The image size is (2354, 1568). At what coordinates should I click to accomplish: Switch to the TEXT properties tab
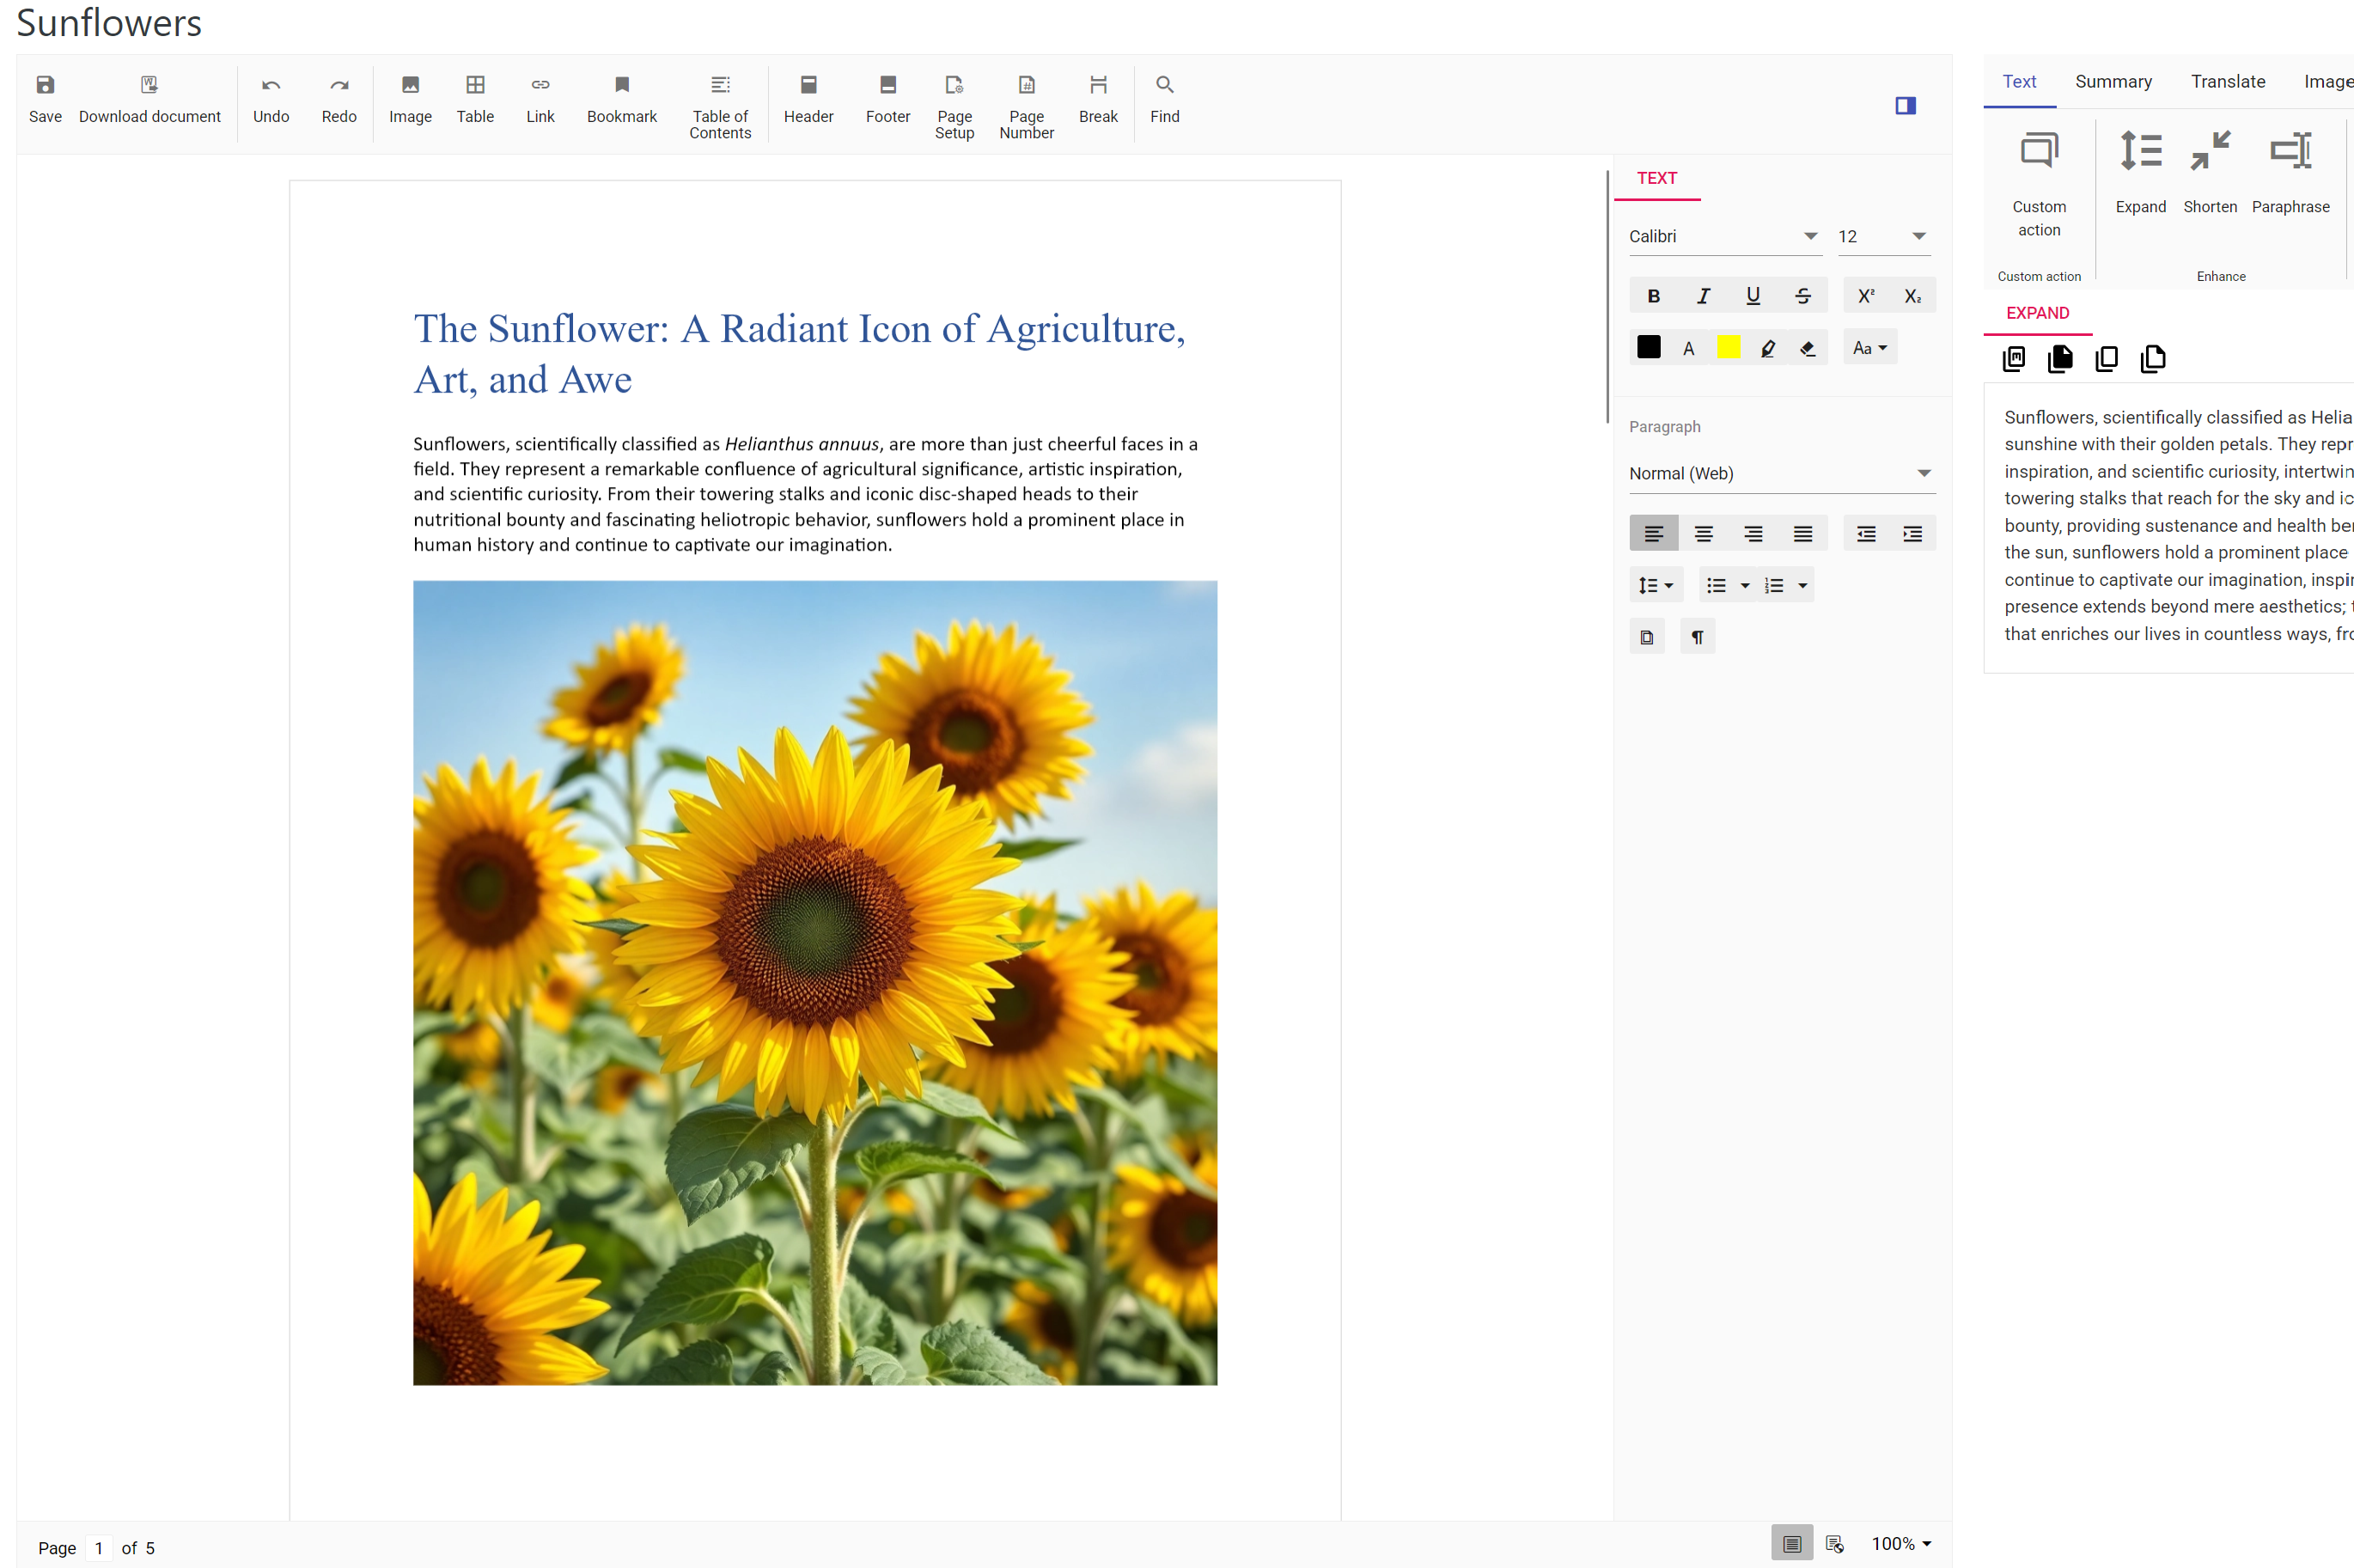pos(1656,178)
